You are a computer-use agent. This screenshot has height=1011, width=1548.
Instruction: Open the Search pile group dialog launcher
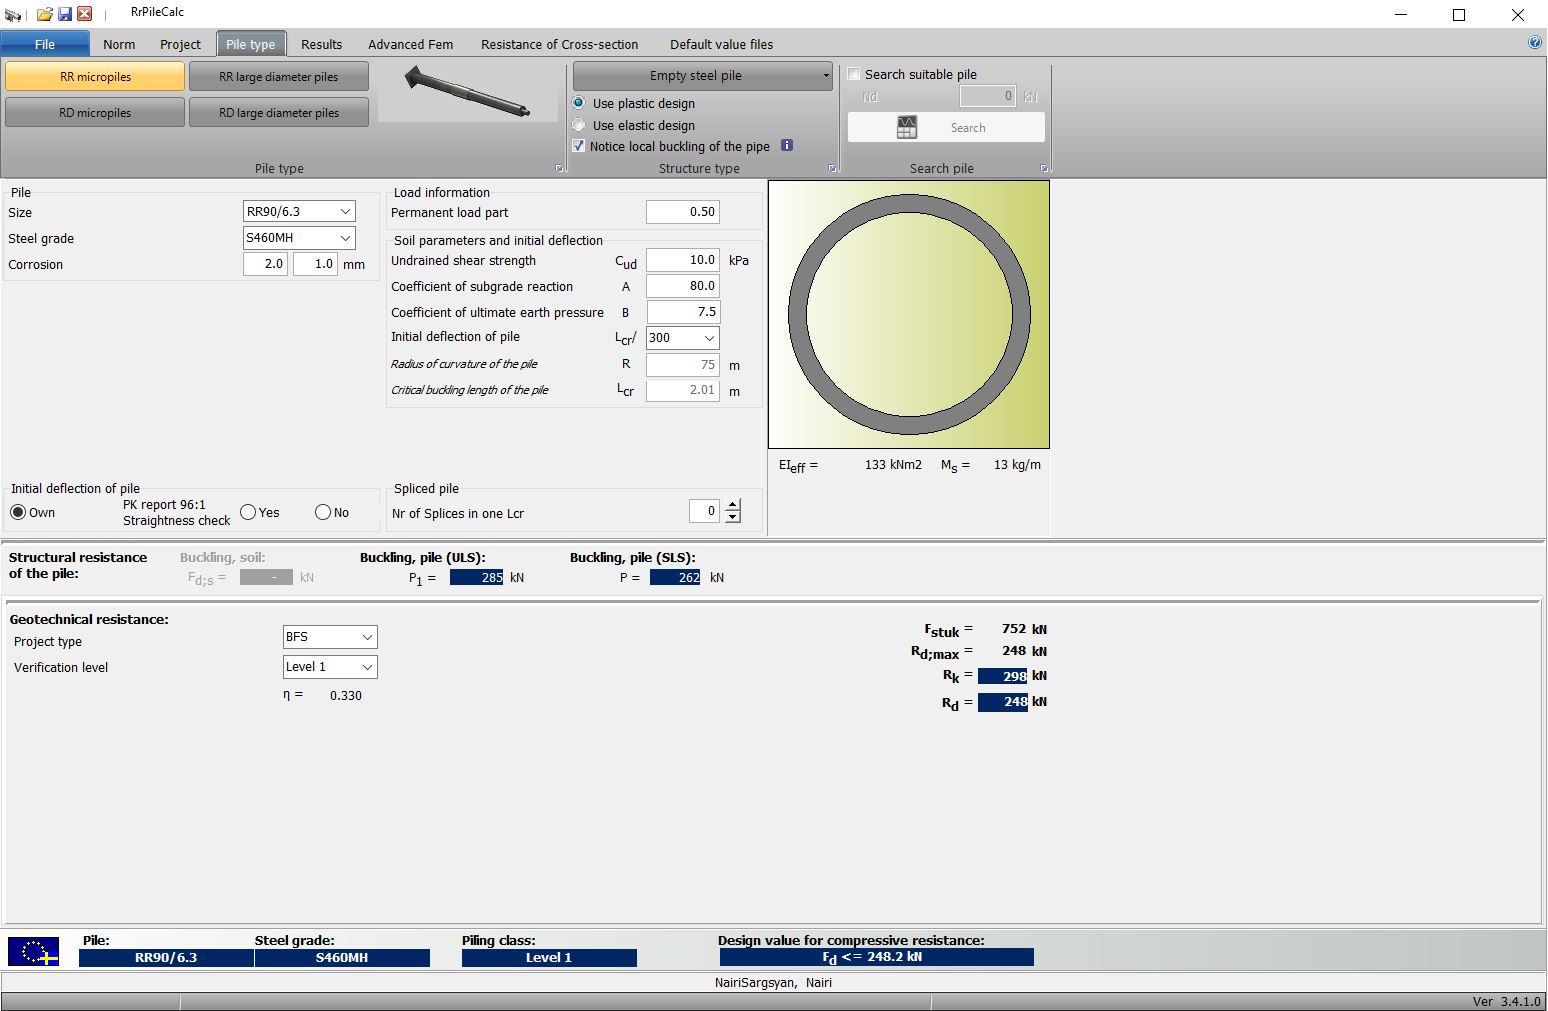pos(1044,168)
